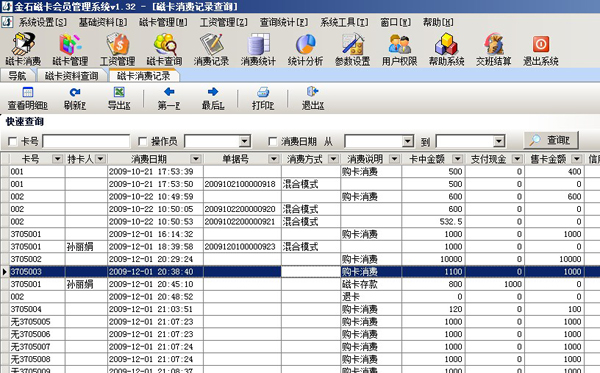This screenshot has width=600, height=373.
Task: Open the 消费方式 column filter arrow
Action: 333,159
